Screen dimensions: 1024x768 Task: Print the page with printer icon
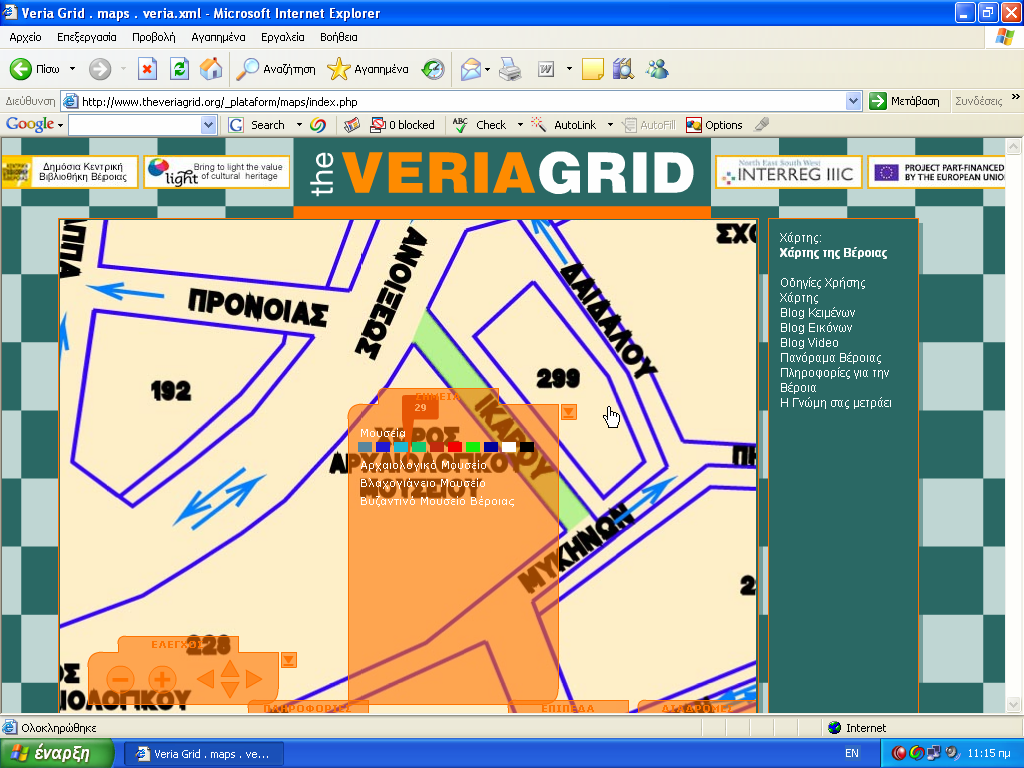(x=510, y=69)
